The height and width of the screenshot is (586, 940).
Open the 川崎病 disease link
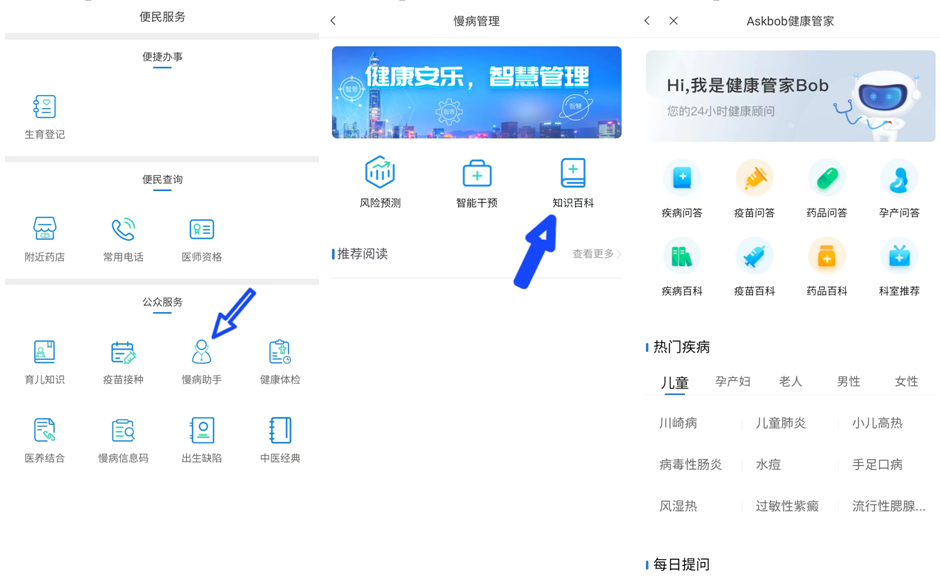click(x=678, y=423)
